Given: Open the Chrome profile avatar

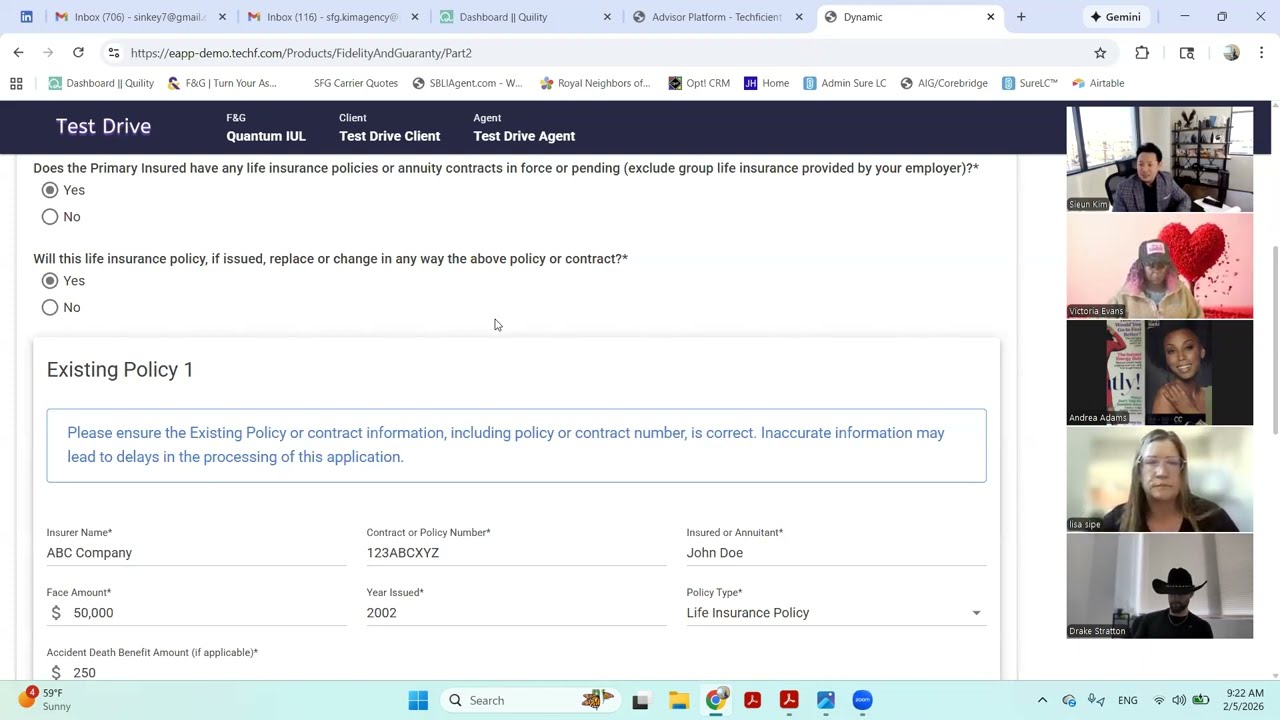Looking at the screenshot, I should click(1231, 53).
